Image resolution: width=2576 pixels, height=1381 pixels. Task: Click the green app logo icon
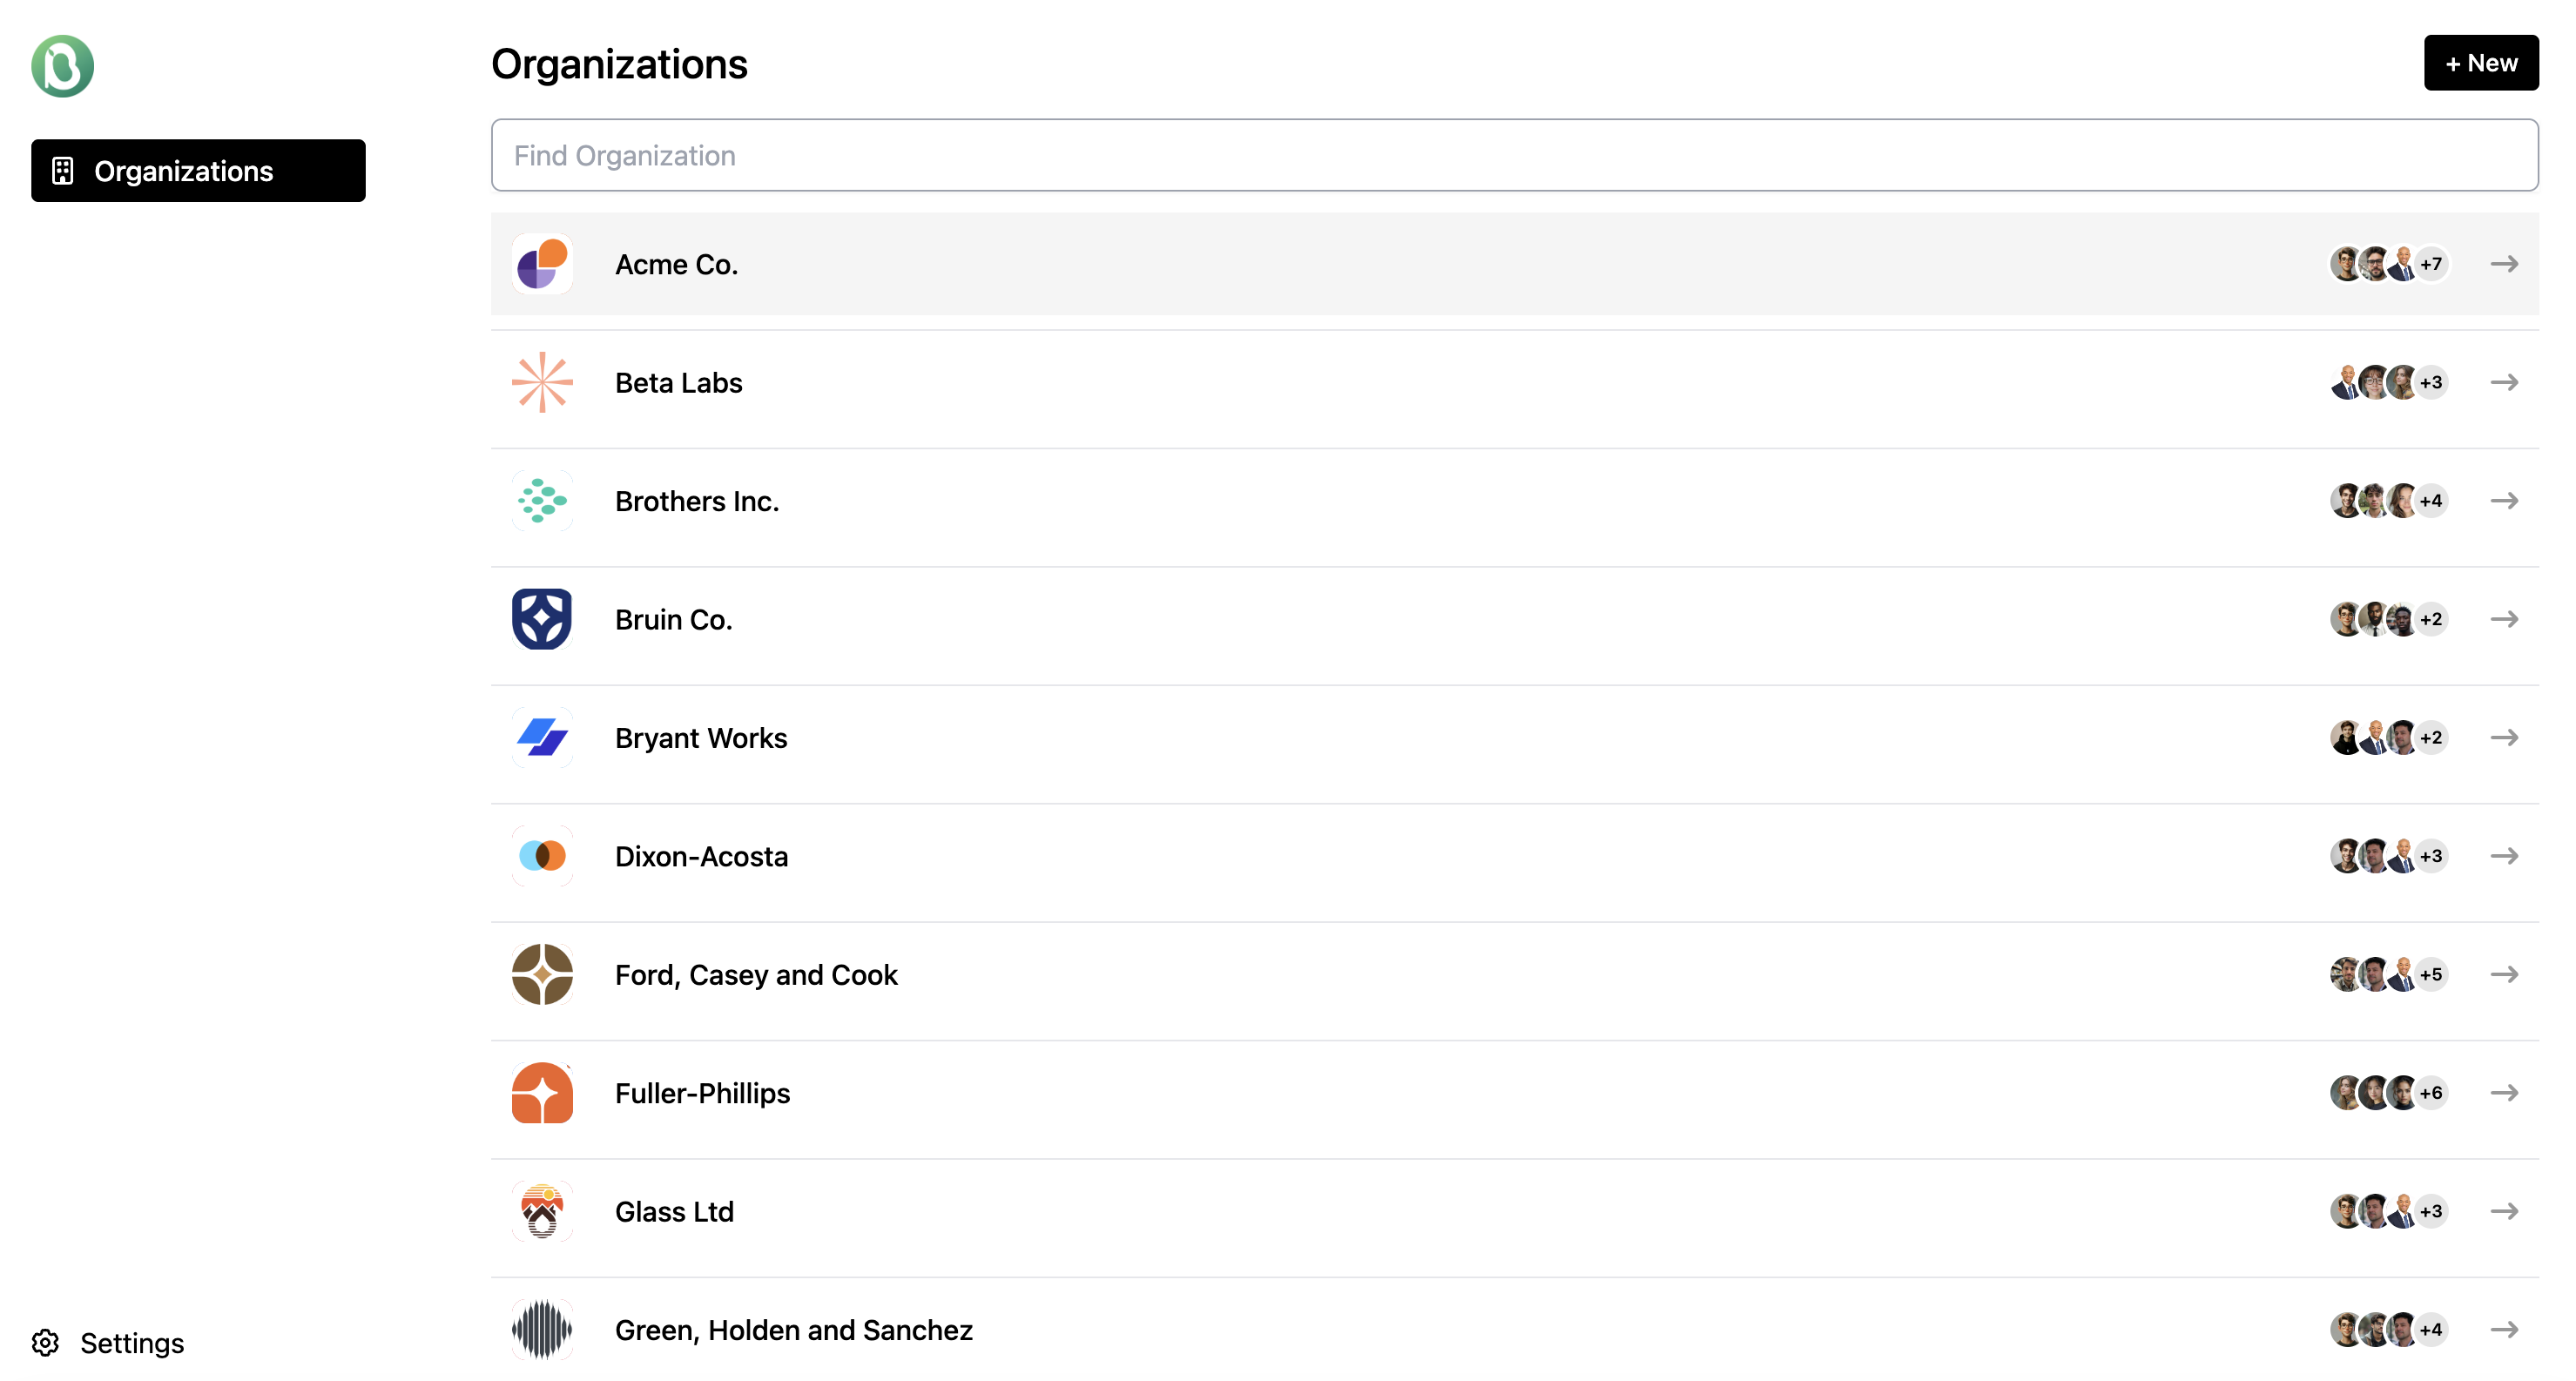coord(62,66)
